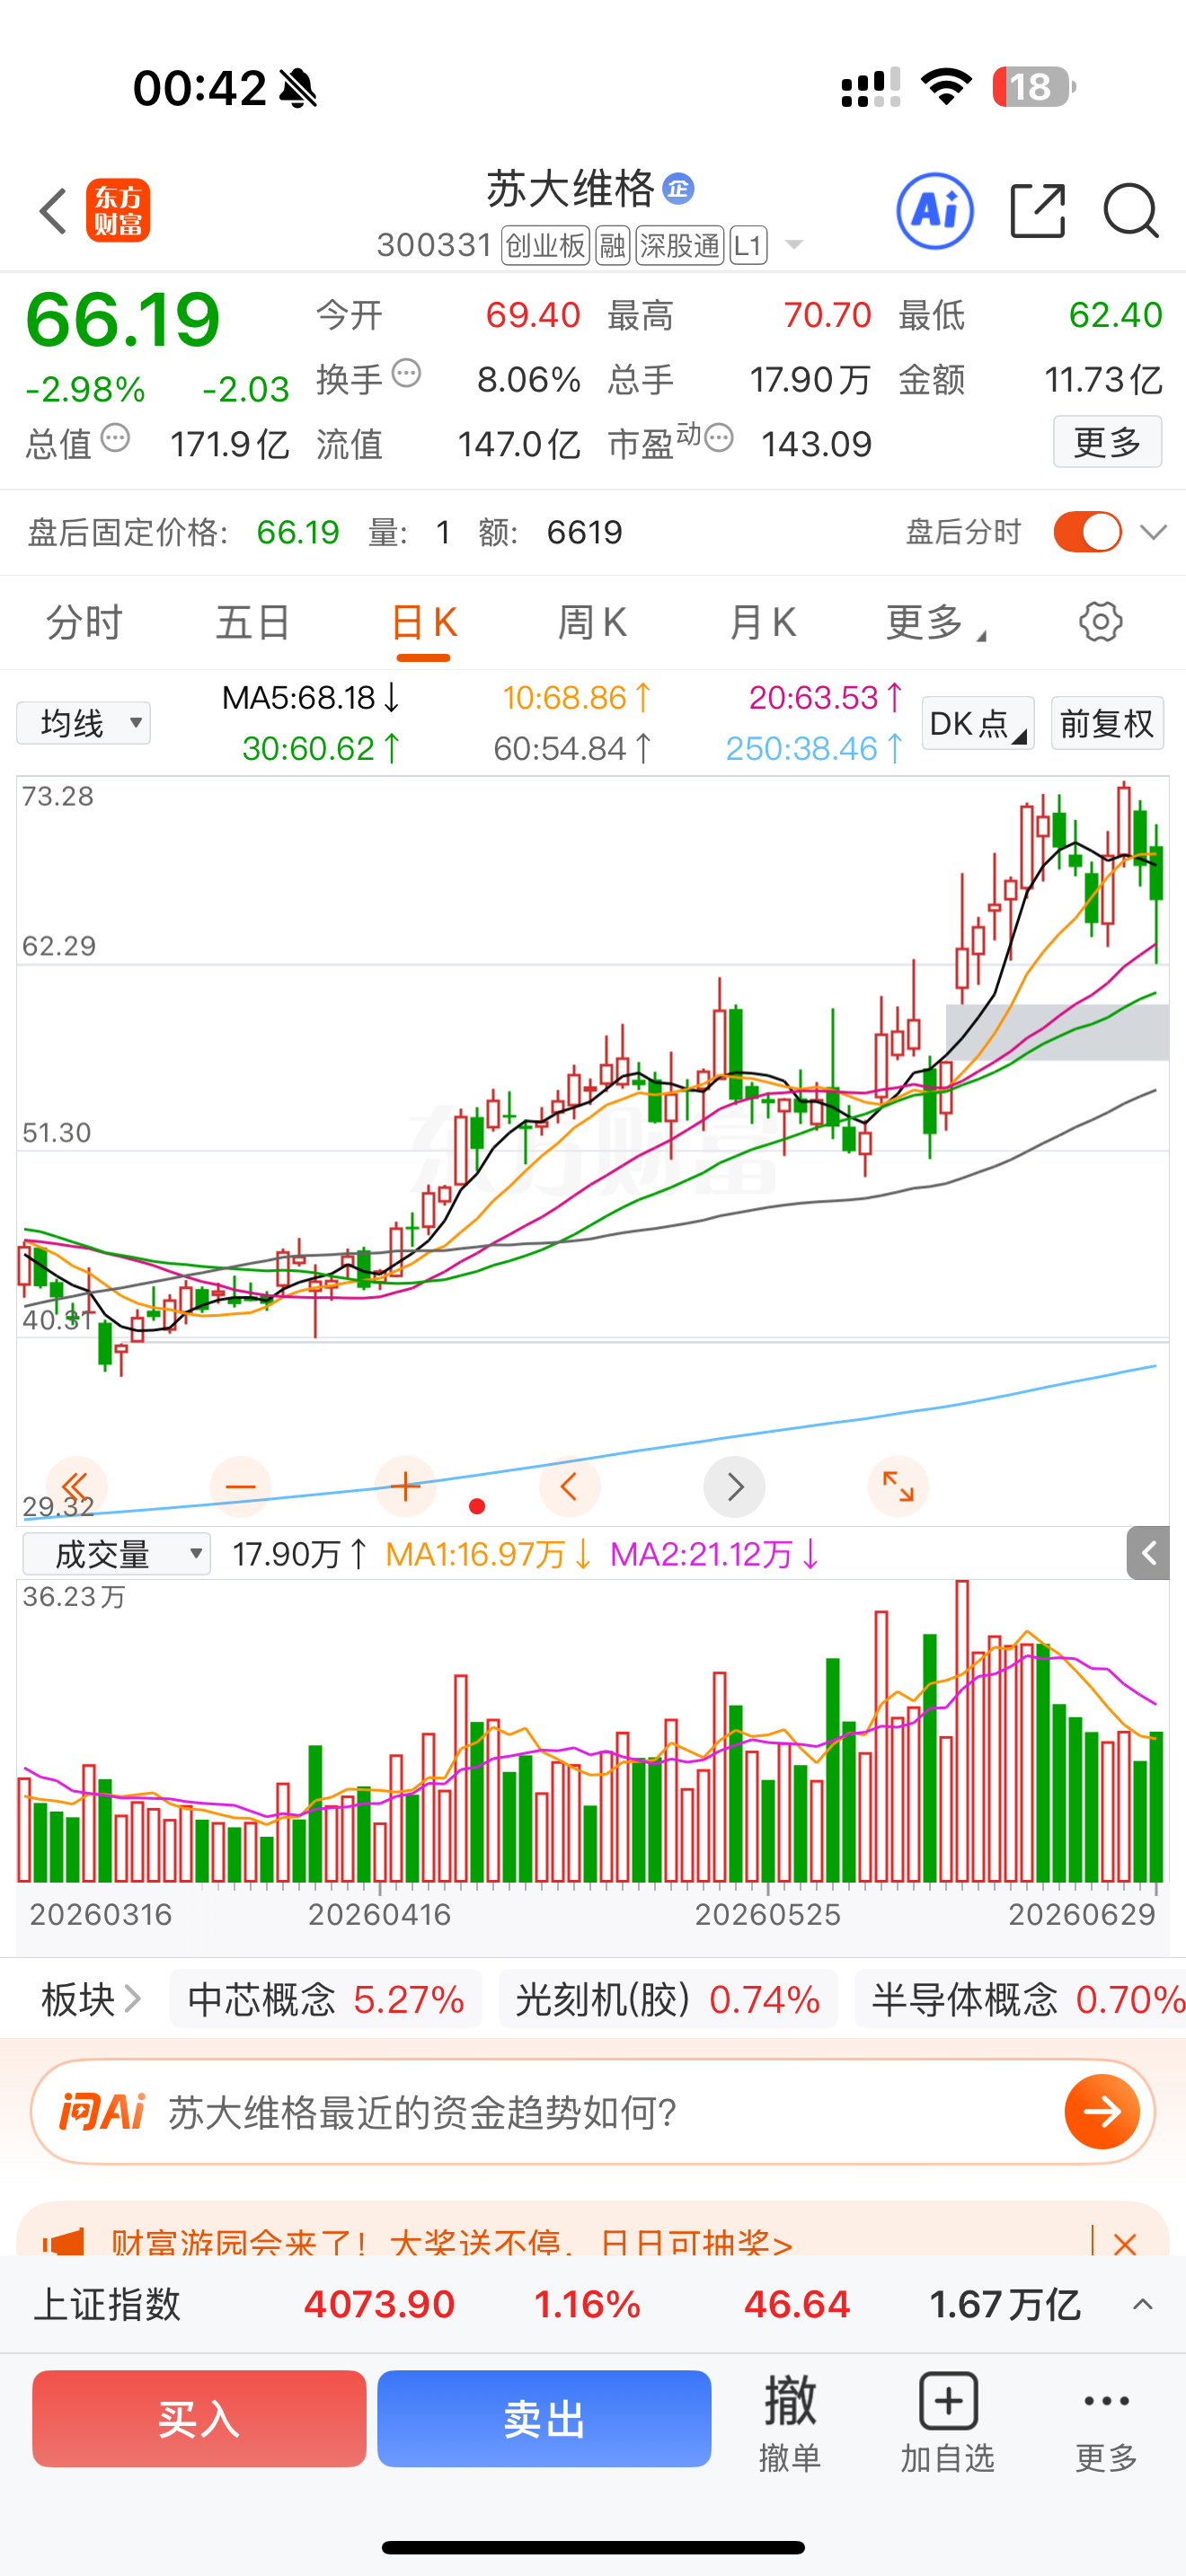Tap the blue 卖出 button

tap(544, 2419)
